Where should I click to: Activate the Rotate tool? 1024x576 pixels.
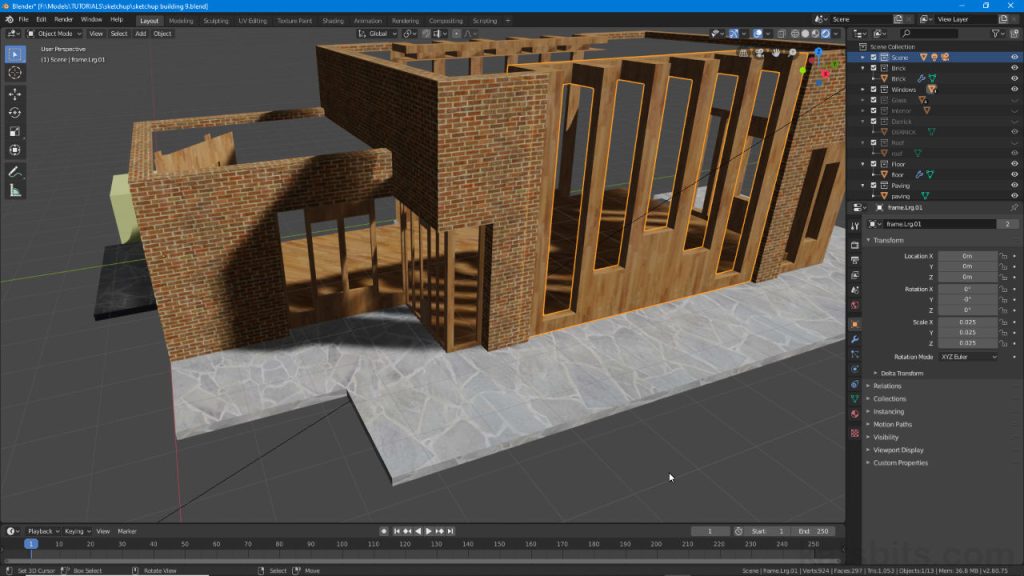point(15,112)
